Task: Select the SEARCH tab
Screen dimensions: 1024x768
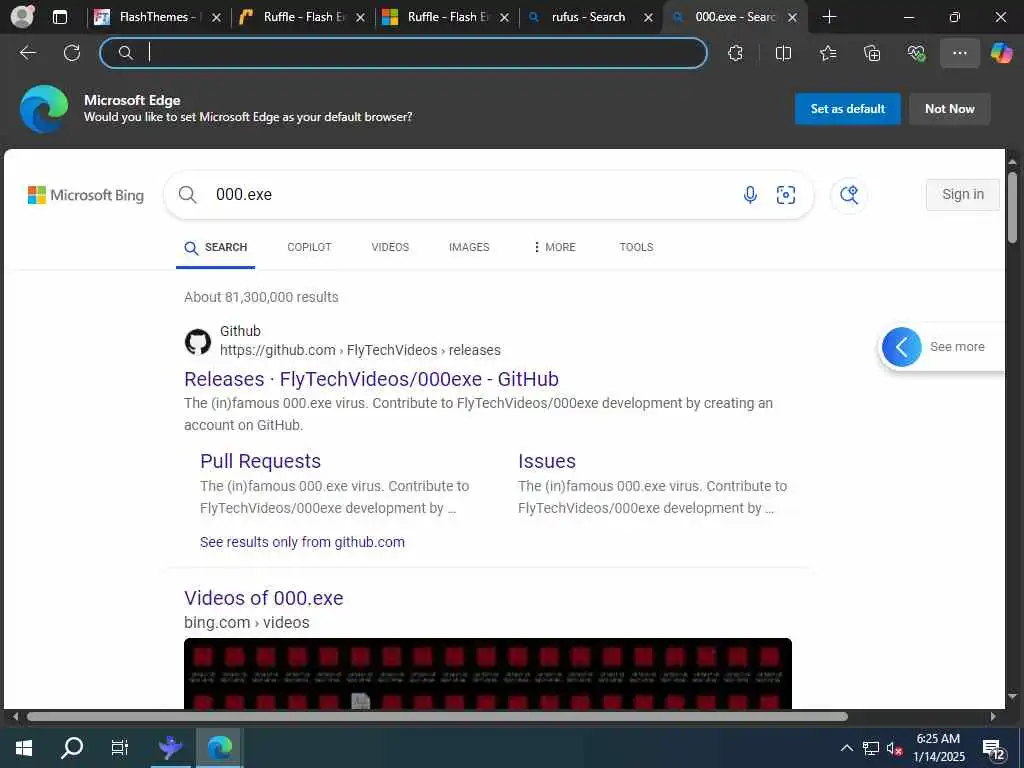Action: pos(216,248)
